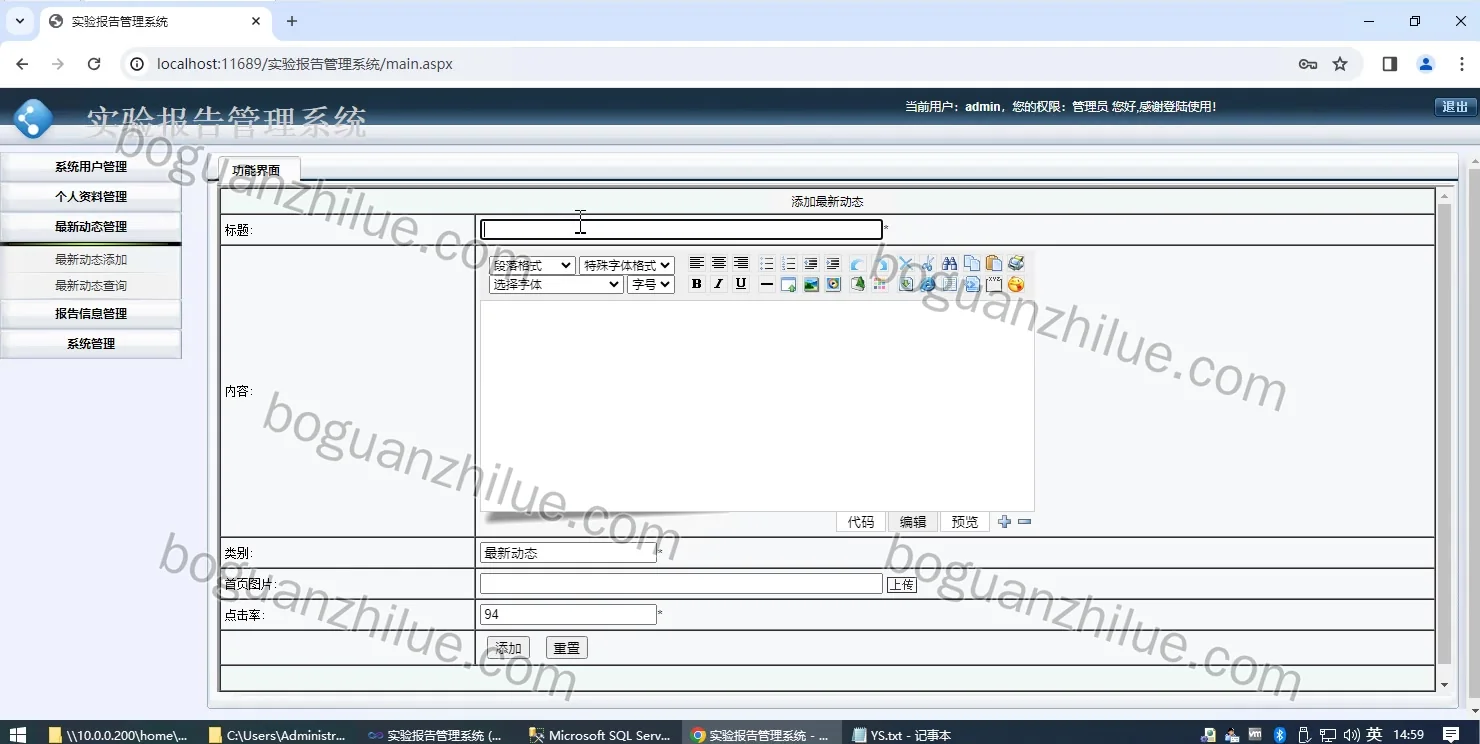Switch editor to 代码 mode
The height and width of the screenshot is (744, 1480).
tap(861, 522)
